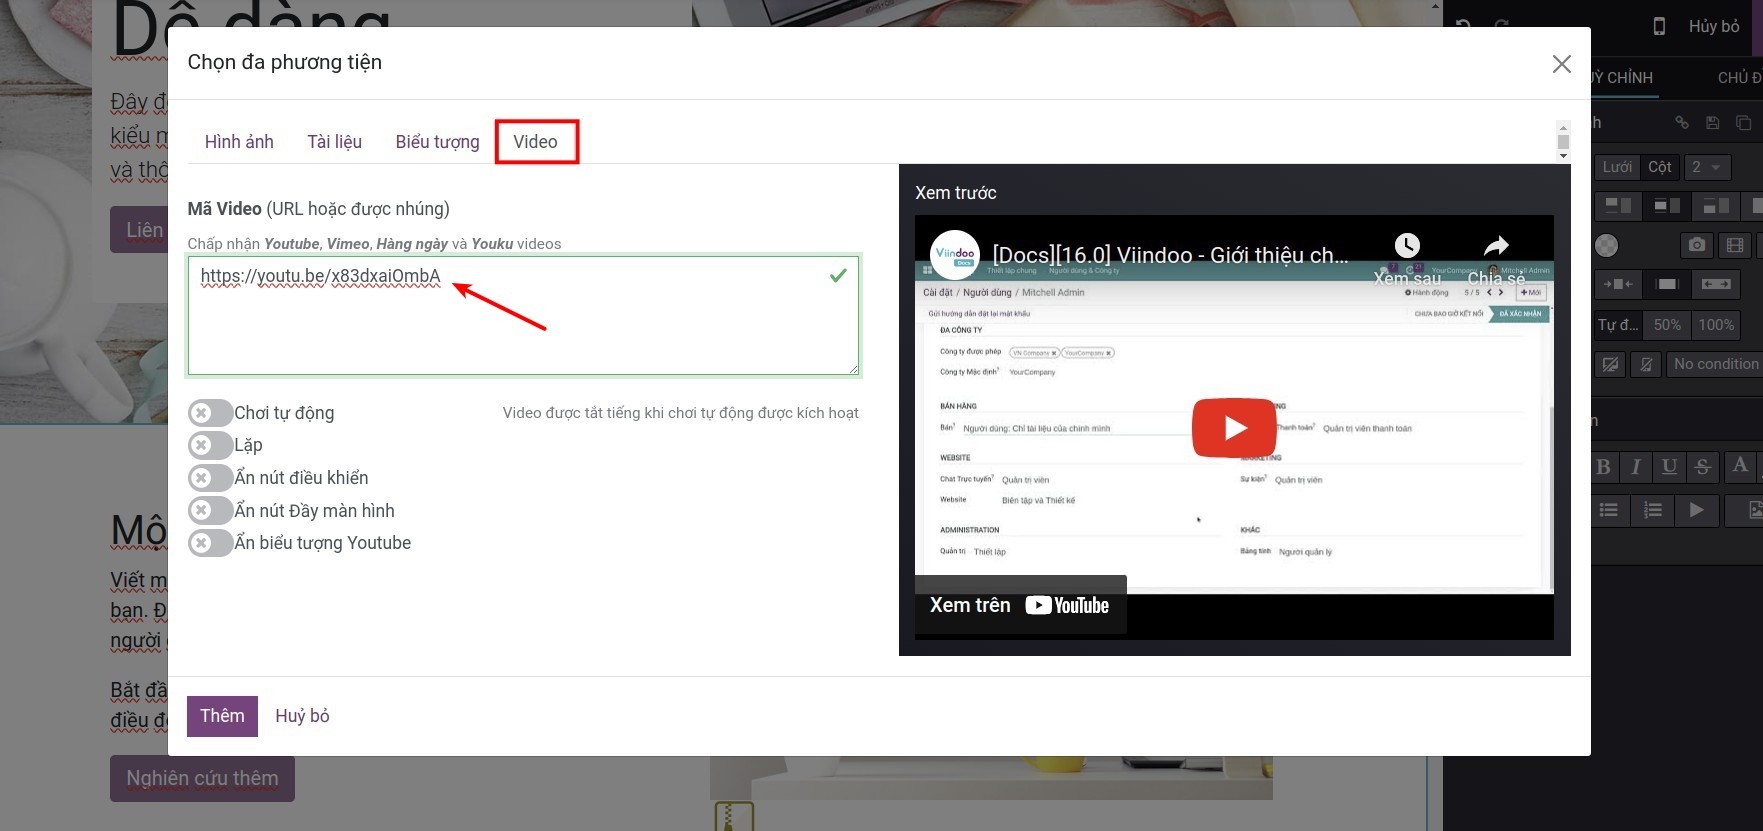This screenshot has width=1763, height=831.
Task: Select the Lưới layout option
Action: point(1617,167)
